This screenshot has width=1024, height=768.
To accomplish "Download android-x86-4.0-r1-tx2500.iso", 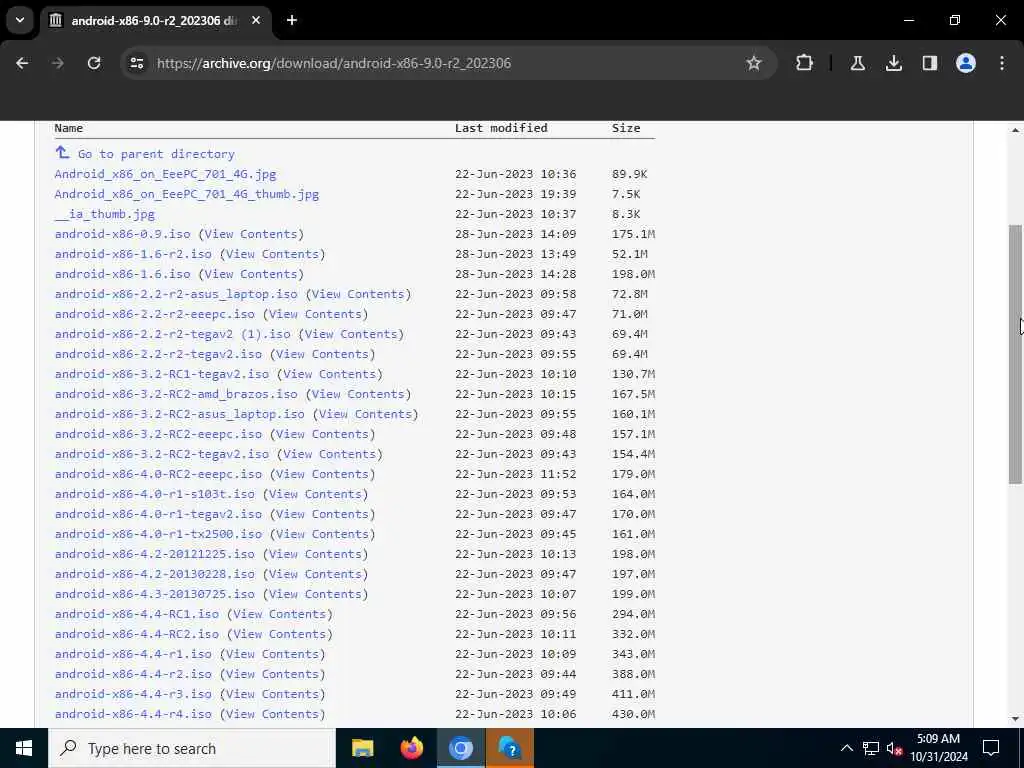I will (x=158, y=534).
